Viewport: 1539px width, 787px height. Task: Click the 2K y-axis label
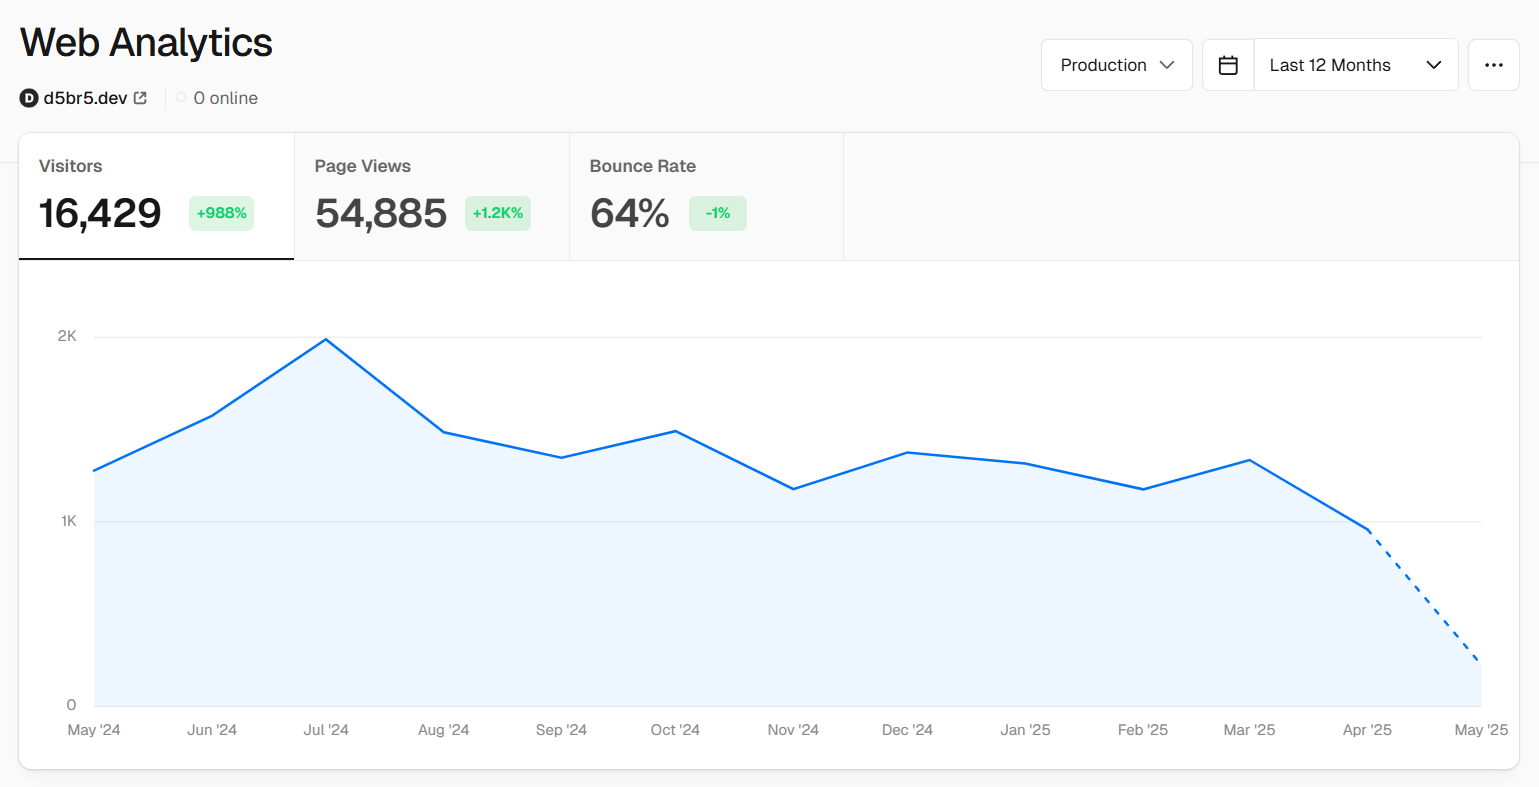(67, 336)
